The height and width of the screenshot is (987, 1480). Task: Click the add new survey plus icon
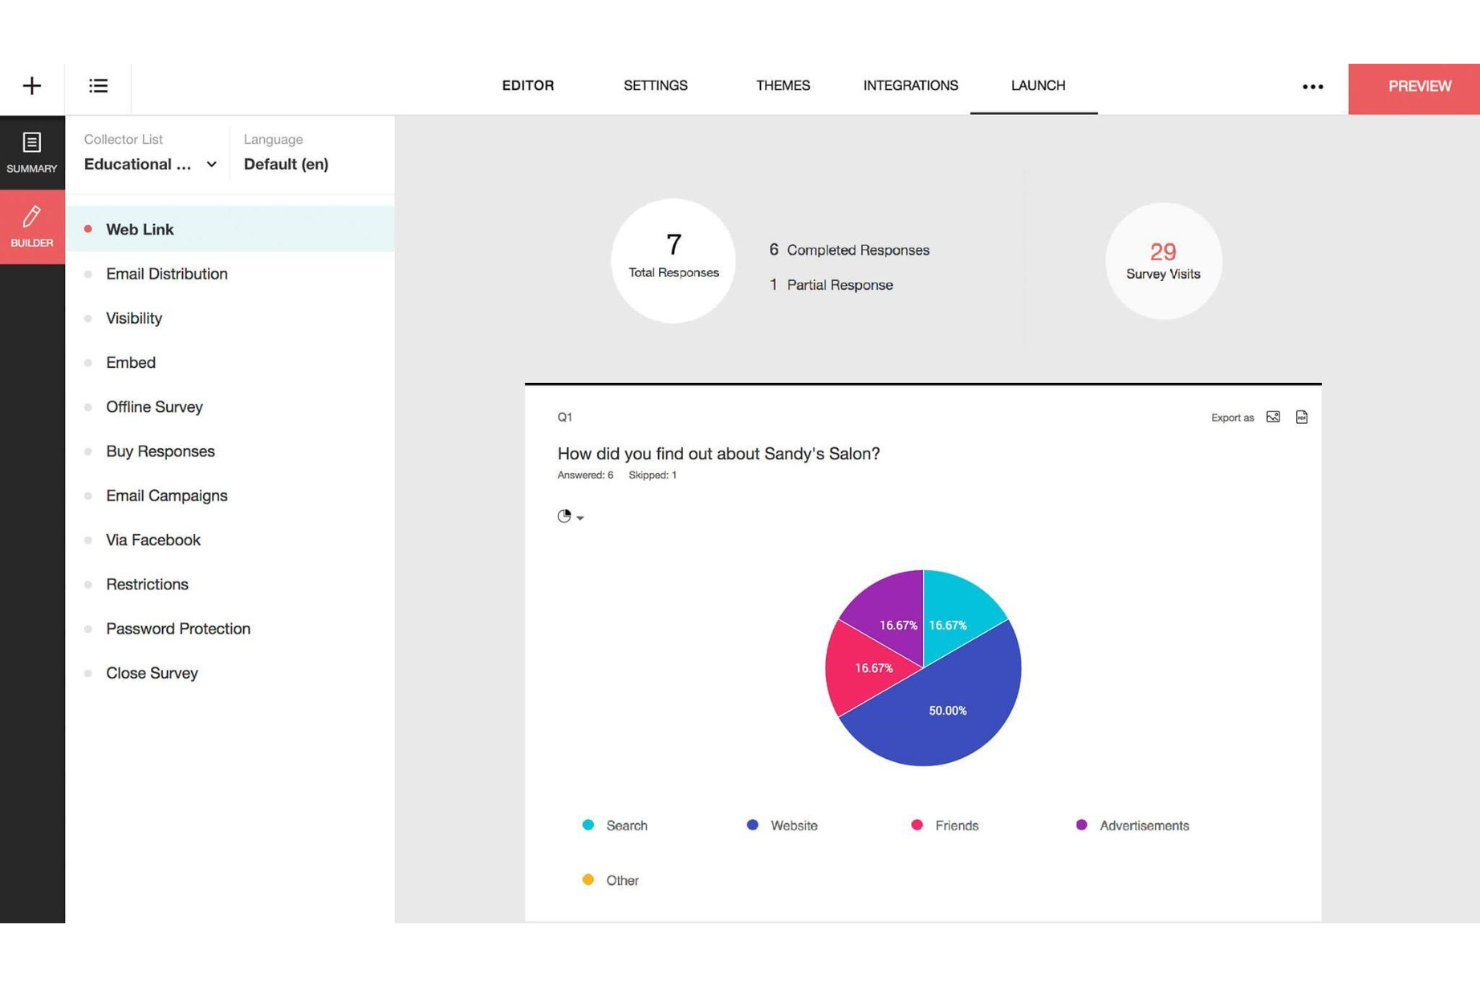[x=32, y=86]
